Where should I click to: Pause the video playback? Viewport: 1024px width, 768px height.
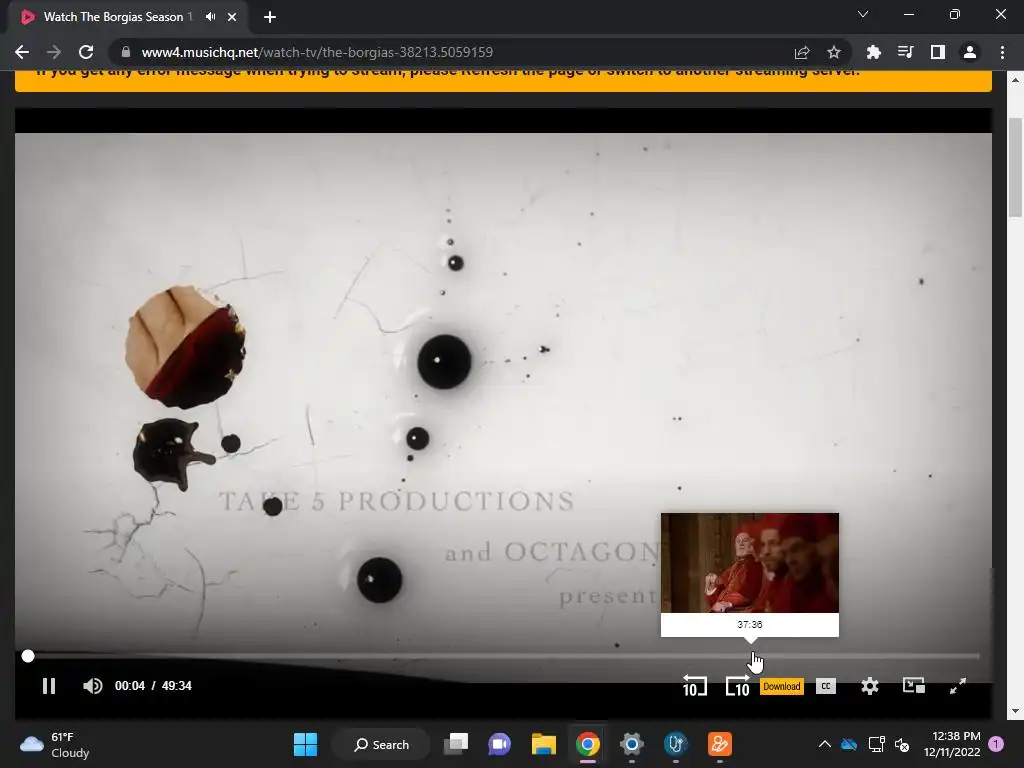pos(49,686)
